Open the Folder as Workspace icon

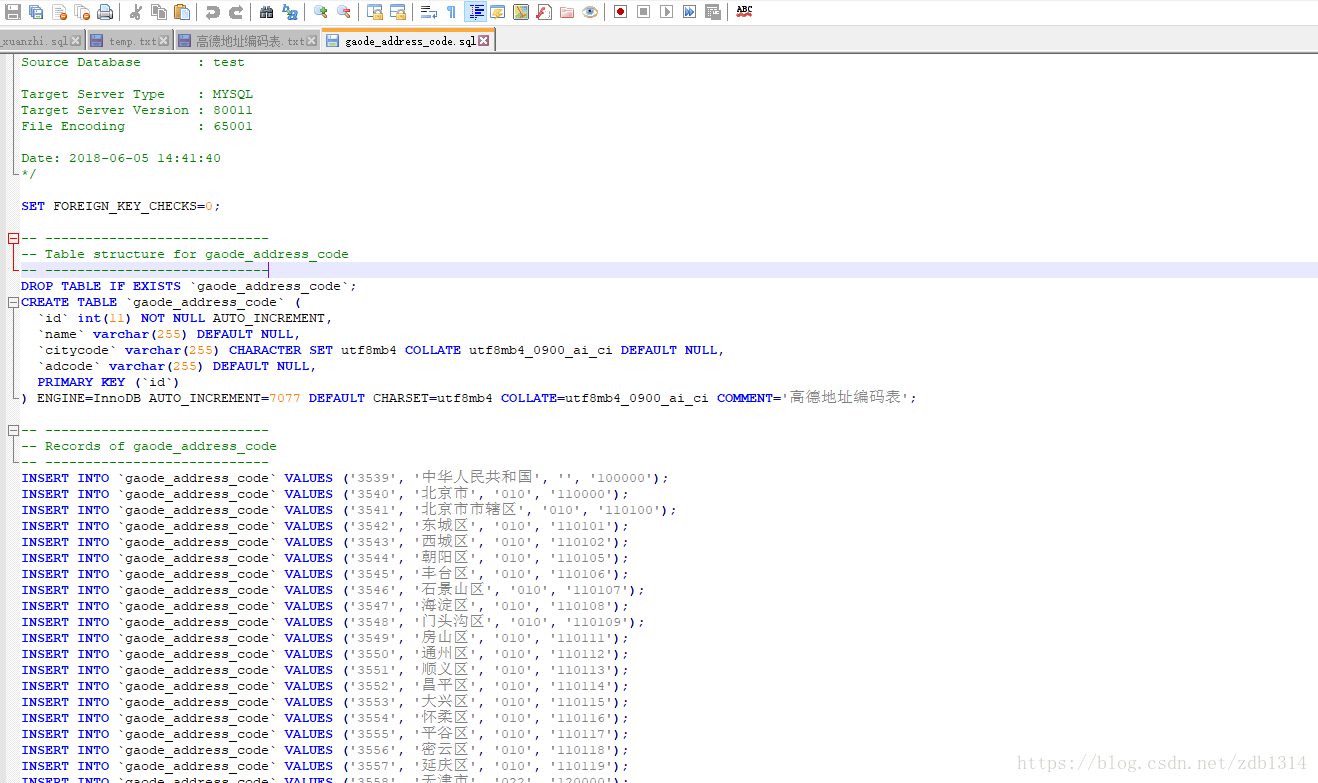(x=567, y=12)
